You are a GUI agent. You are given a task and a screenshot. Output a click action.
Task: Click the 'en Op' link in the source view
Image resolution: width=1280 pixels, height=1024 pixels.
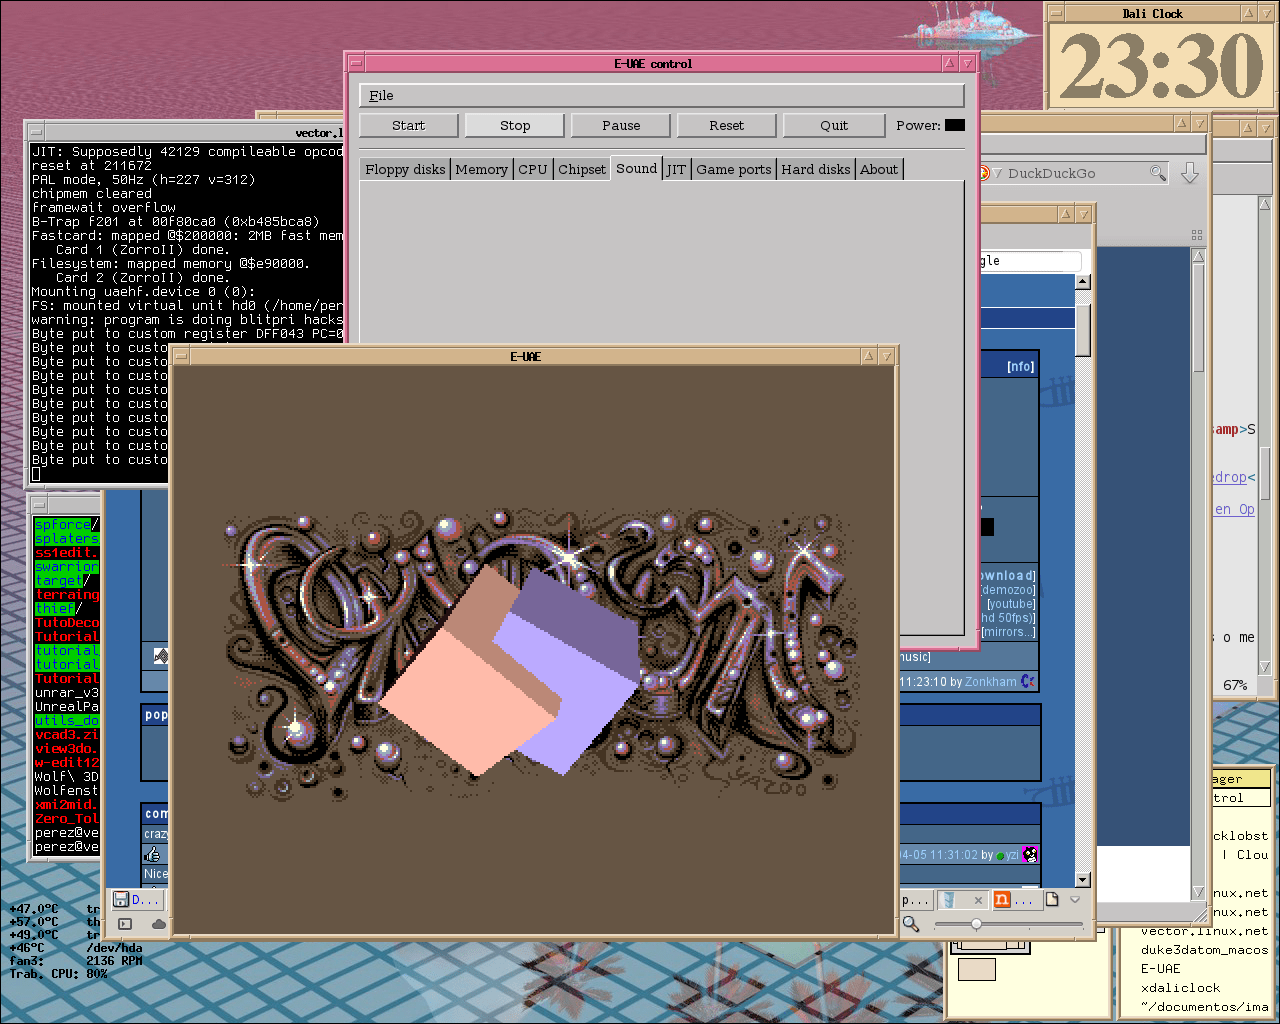pyautogui.click(x=1234, y=509)
